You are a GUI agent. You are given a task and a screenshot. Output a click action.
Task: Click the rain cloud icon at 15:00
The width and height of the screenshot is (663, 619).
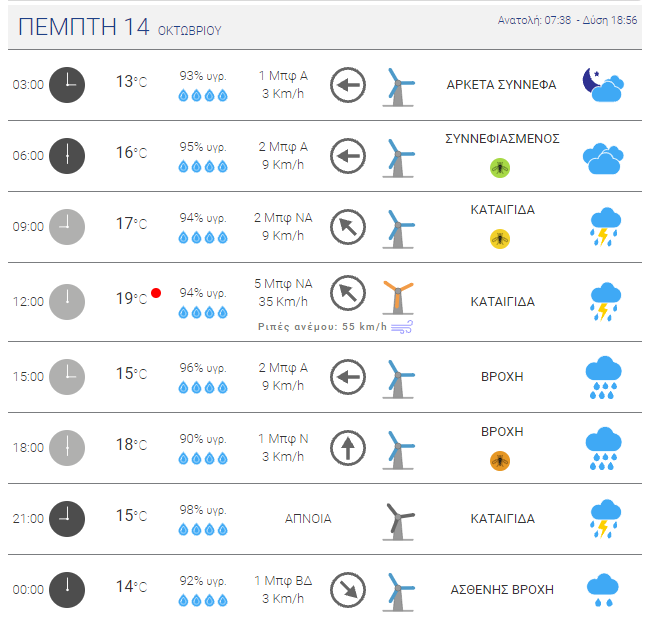coord(603,377)
